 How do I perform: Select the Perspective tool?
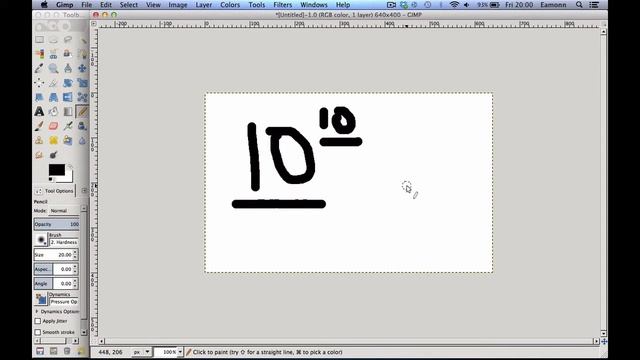[53, 97]
